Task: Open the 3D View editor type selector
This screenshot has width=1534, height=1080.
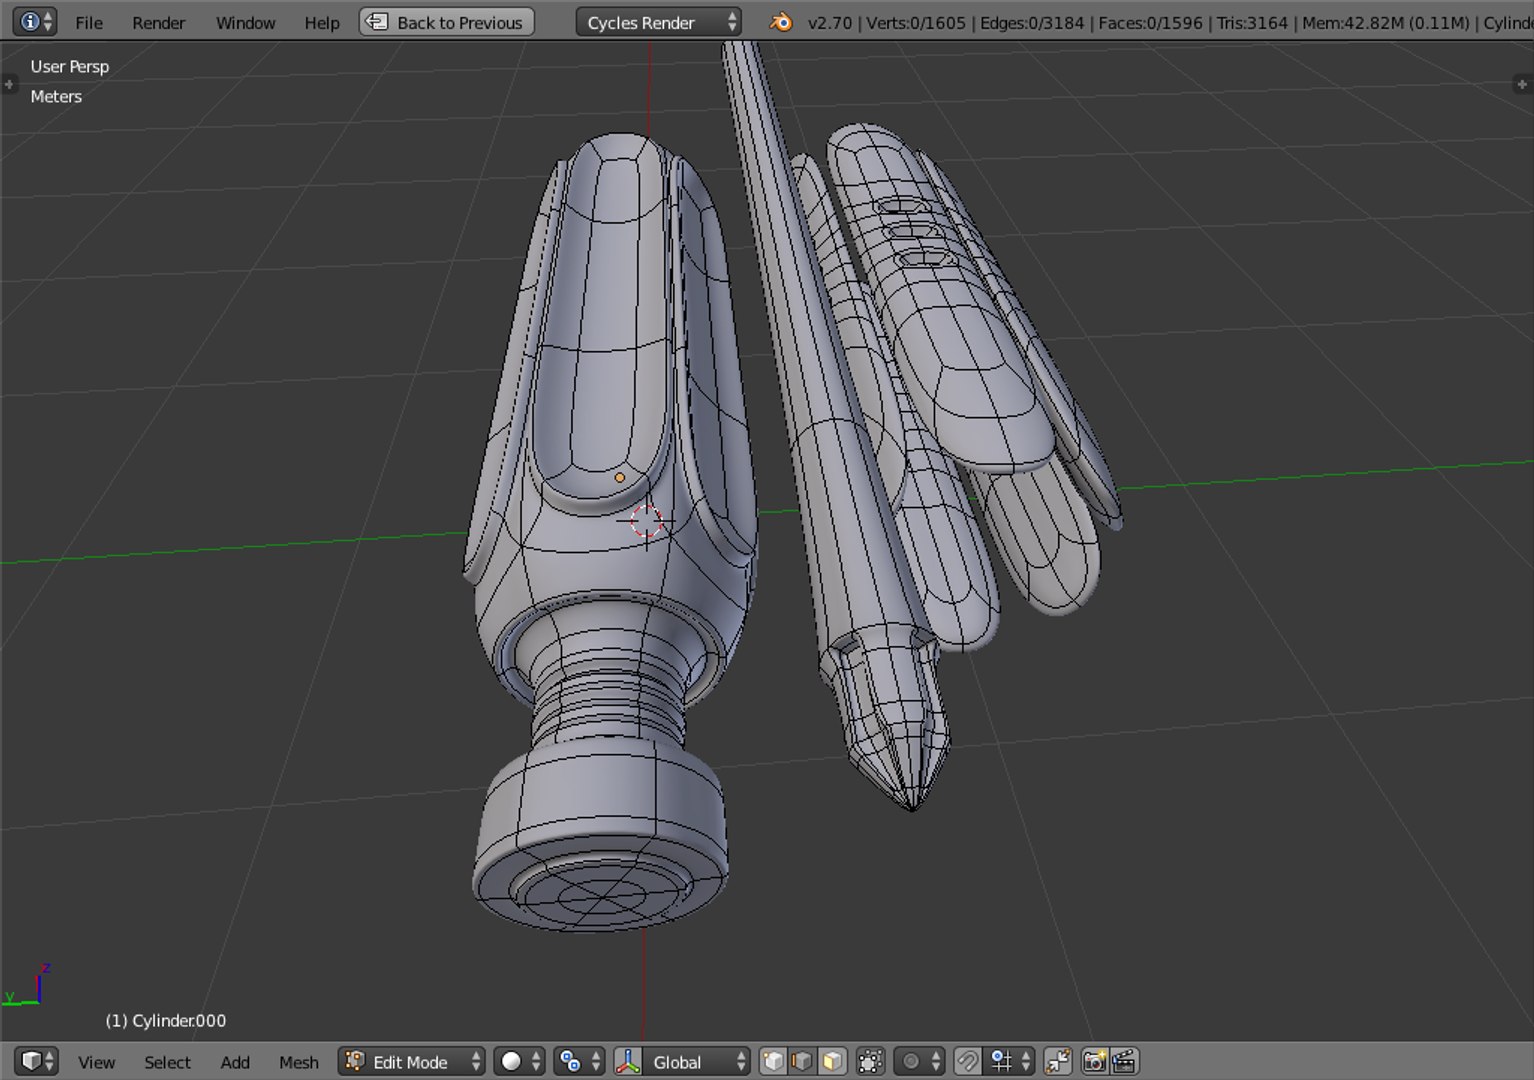Action: tap(38, 1061)
